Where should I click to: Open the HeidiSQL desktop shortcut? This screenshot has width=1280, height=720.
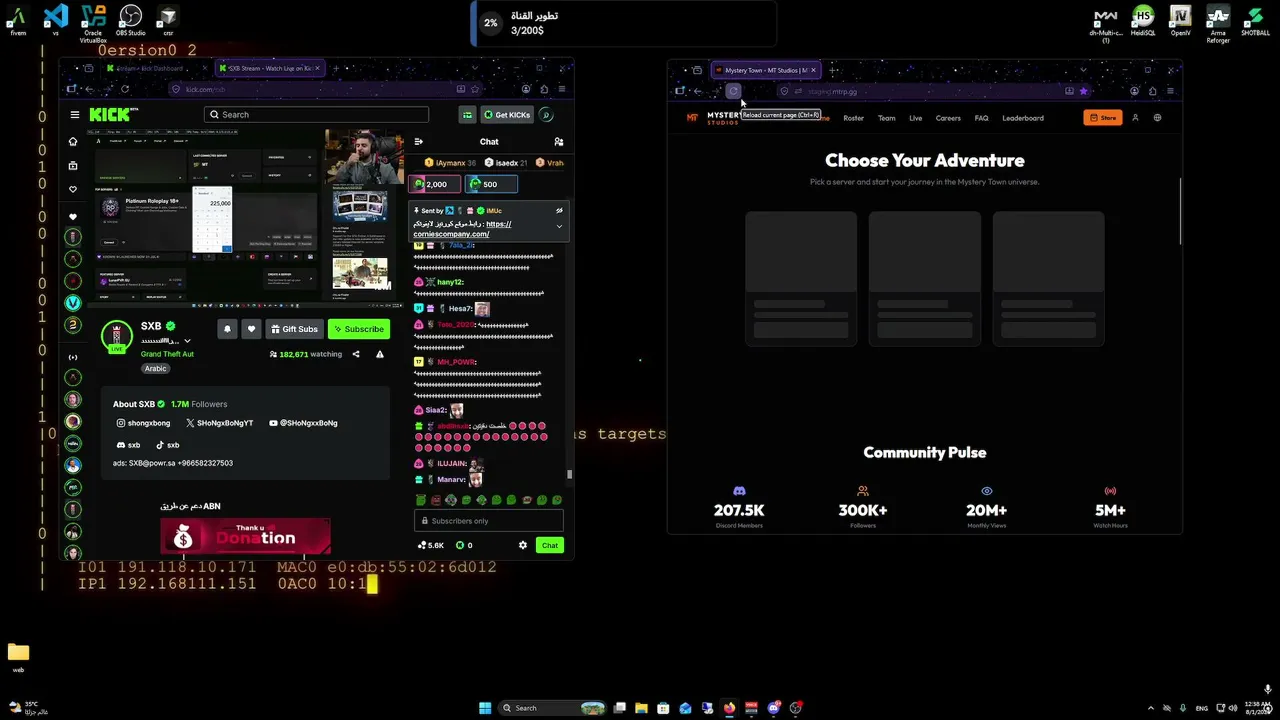pyautogui.click(x=1143, y=20)
